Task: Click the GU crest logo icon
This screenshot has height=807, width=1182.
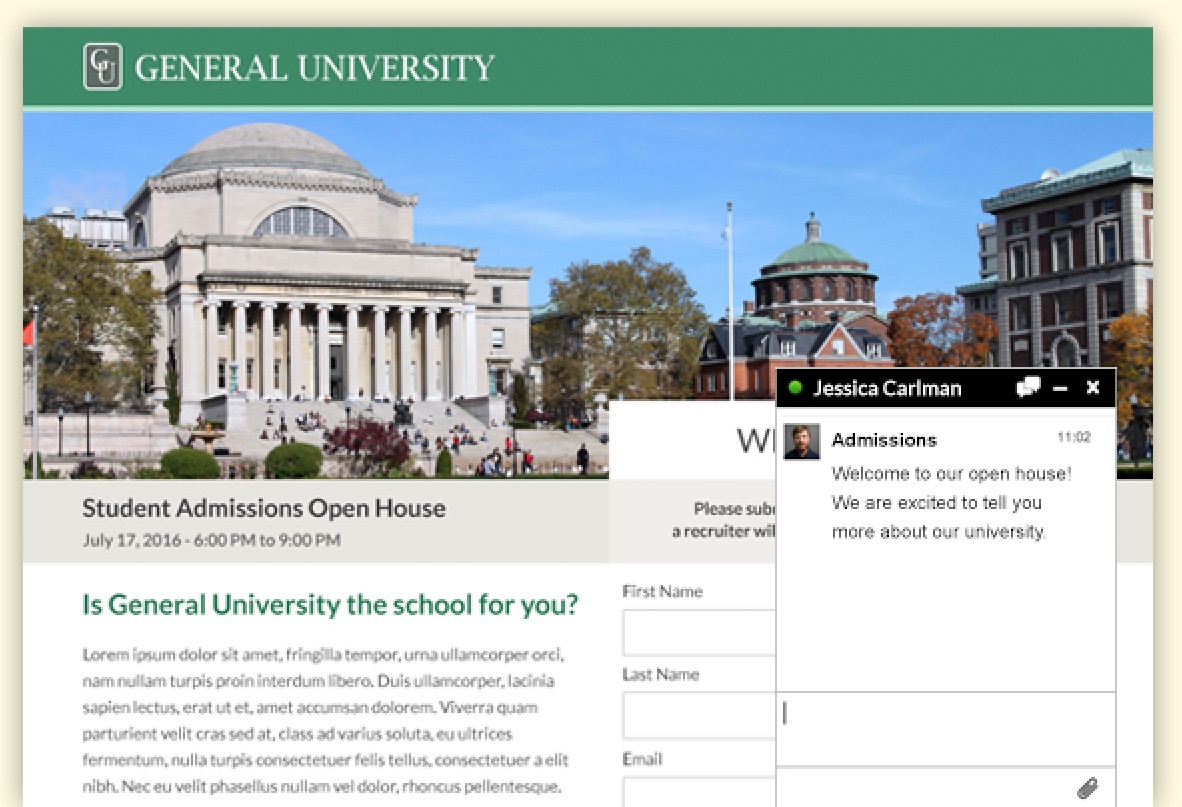Action: [x=103, y=67]
